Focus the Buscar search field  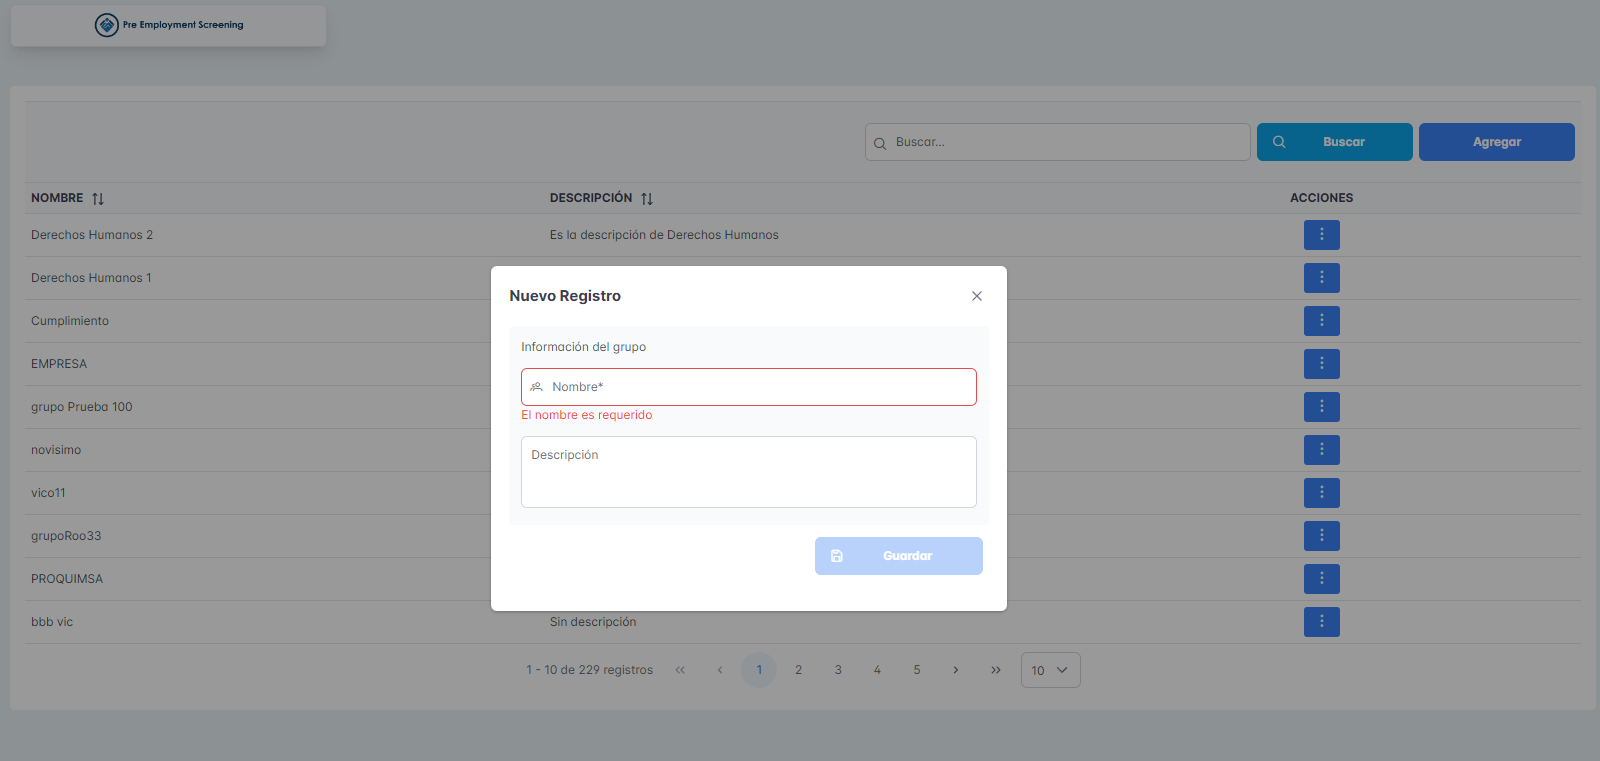[1058, 142]
